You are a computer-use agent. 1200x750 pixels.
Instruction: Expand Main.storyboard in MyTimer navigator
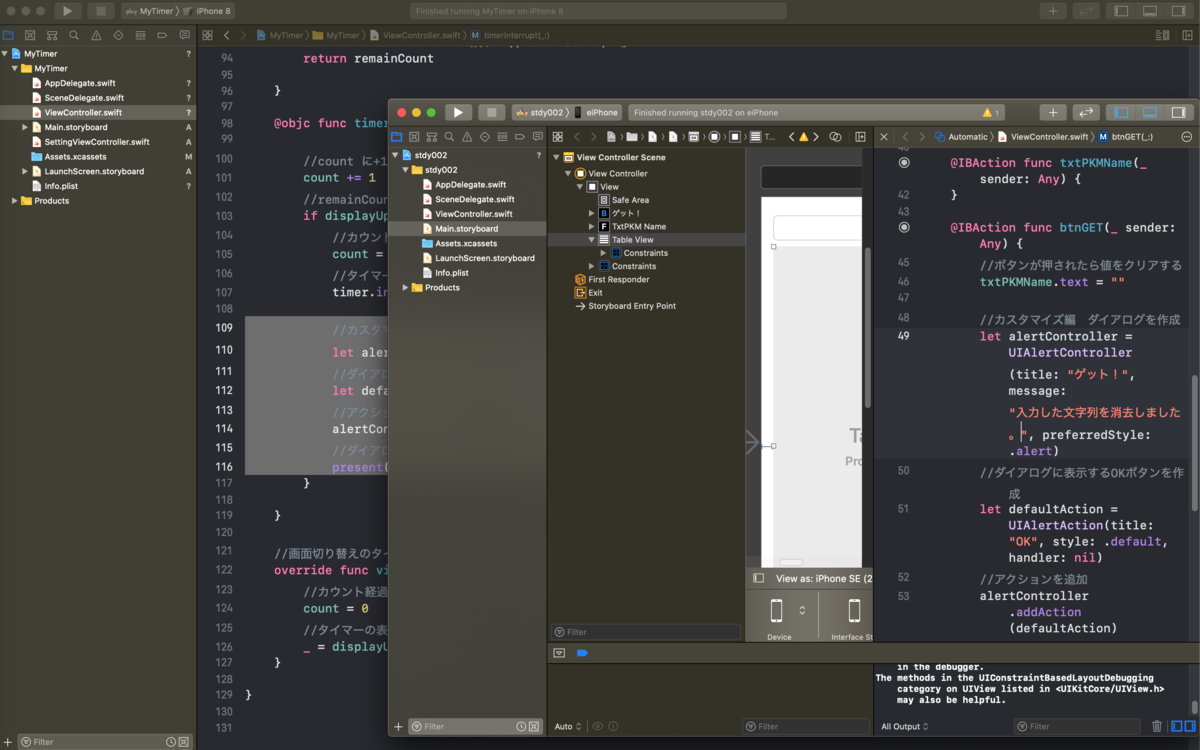pyautogui.click(x=24, y=127)
